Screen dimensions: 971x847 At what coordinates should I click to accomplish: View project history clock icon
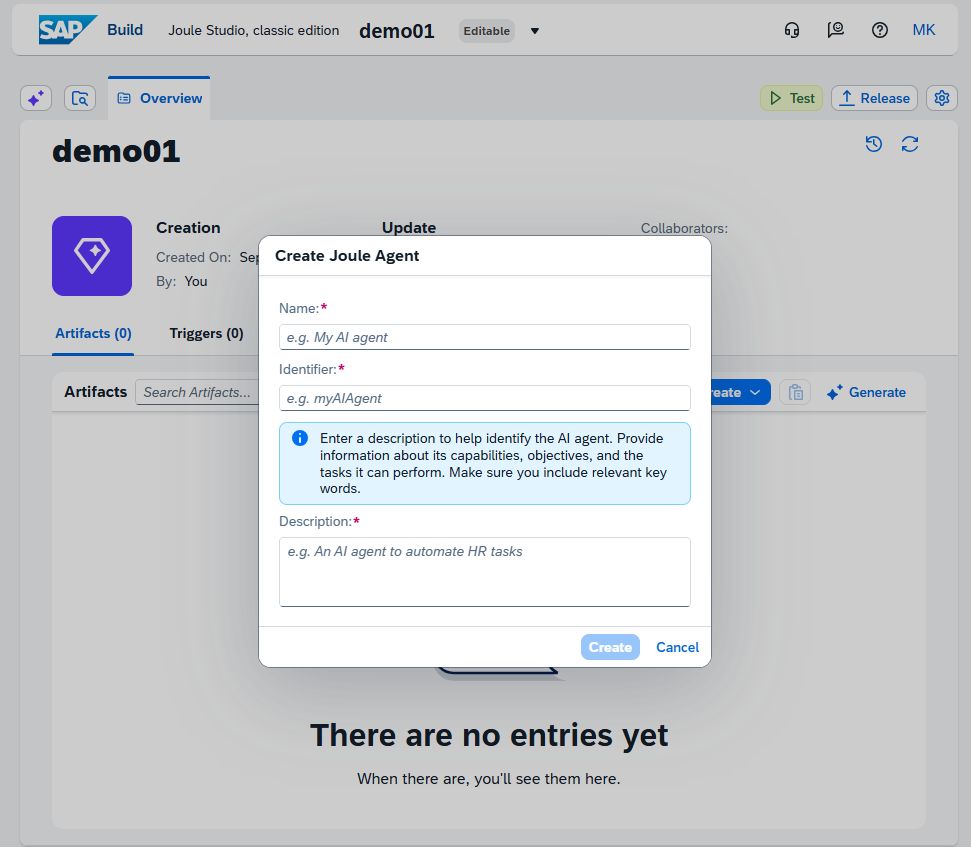874,144
